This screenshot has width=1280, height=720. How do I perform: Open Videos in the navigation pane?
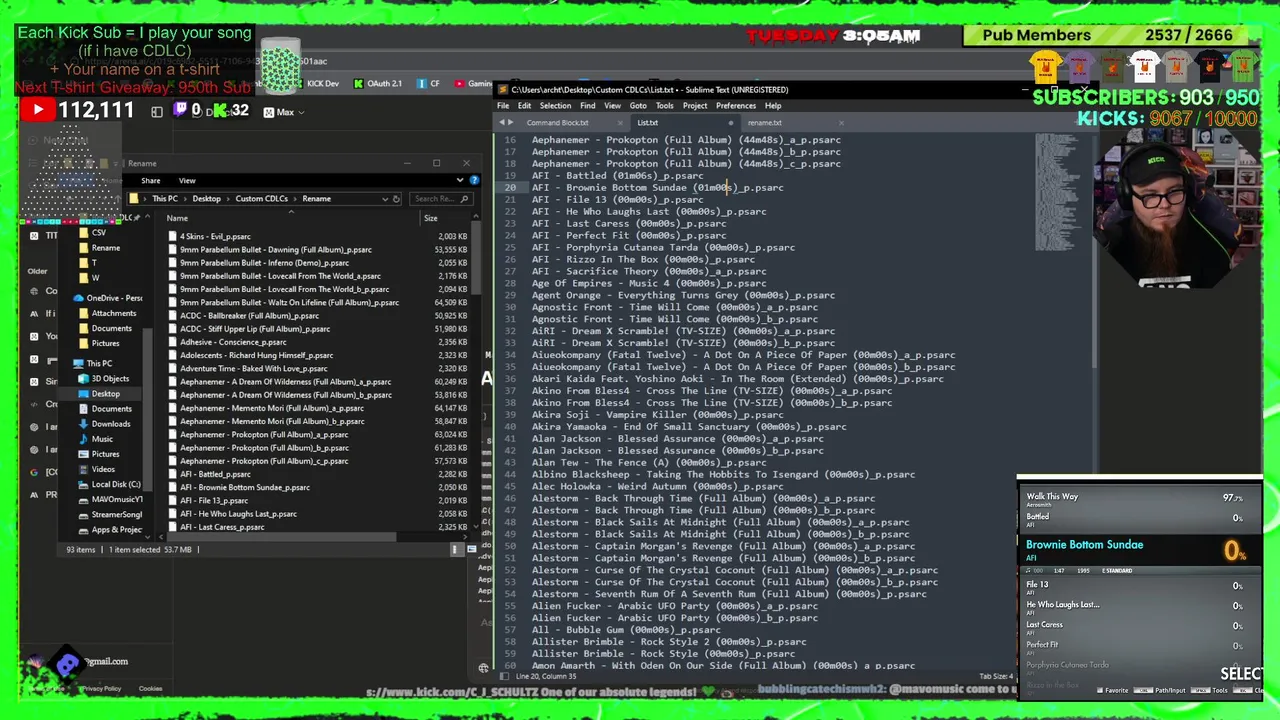click(103, 469)
